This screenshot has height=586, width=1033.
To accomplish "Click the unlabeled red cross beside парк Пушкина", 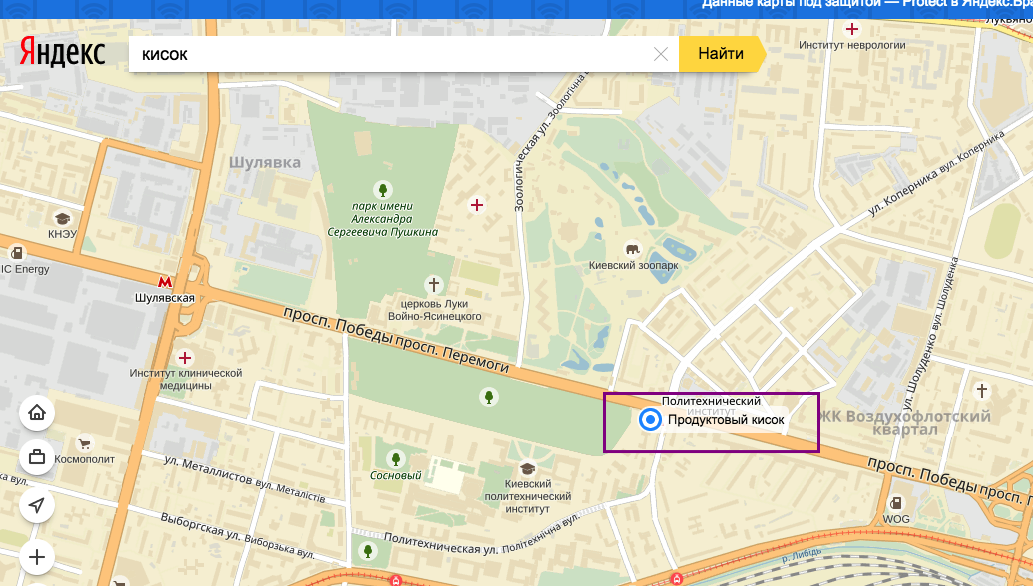I will pyautogui.click(x=476, y=206).
